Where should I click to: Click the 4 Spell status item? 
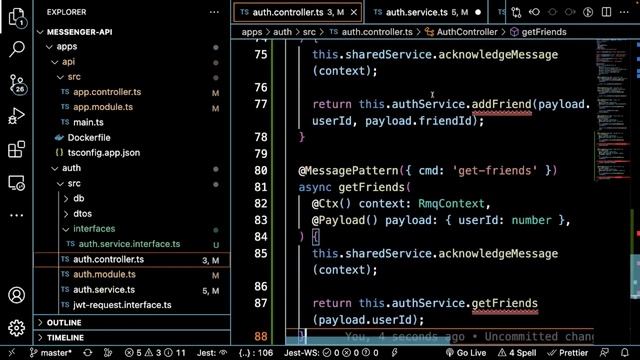click(x=517, y=353)
